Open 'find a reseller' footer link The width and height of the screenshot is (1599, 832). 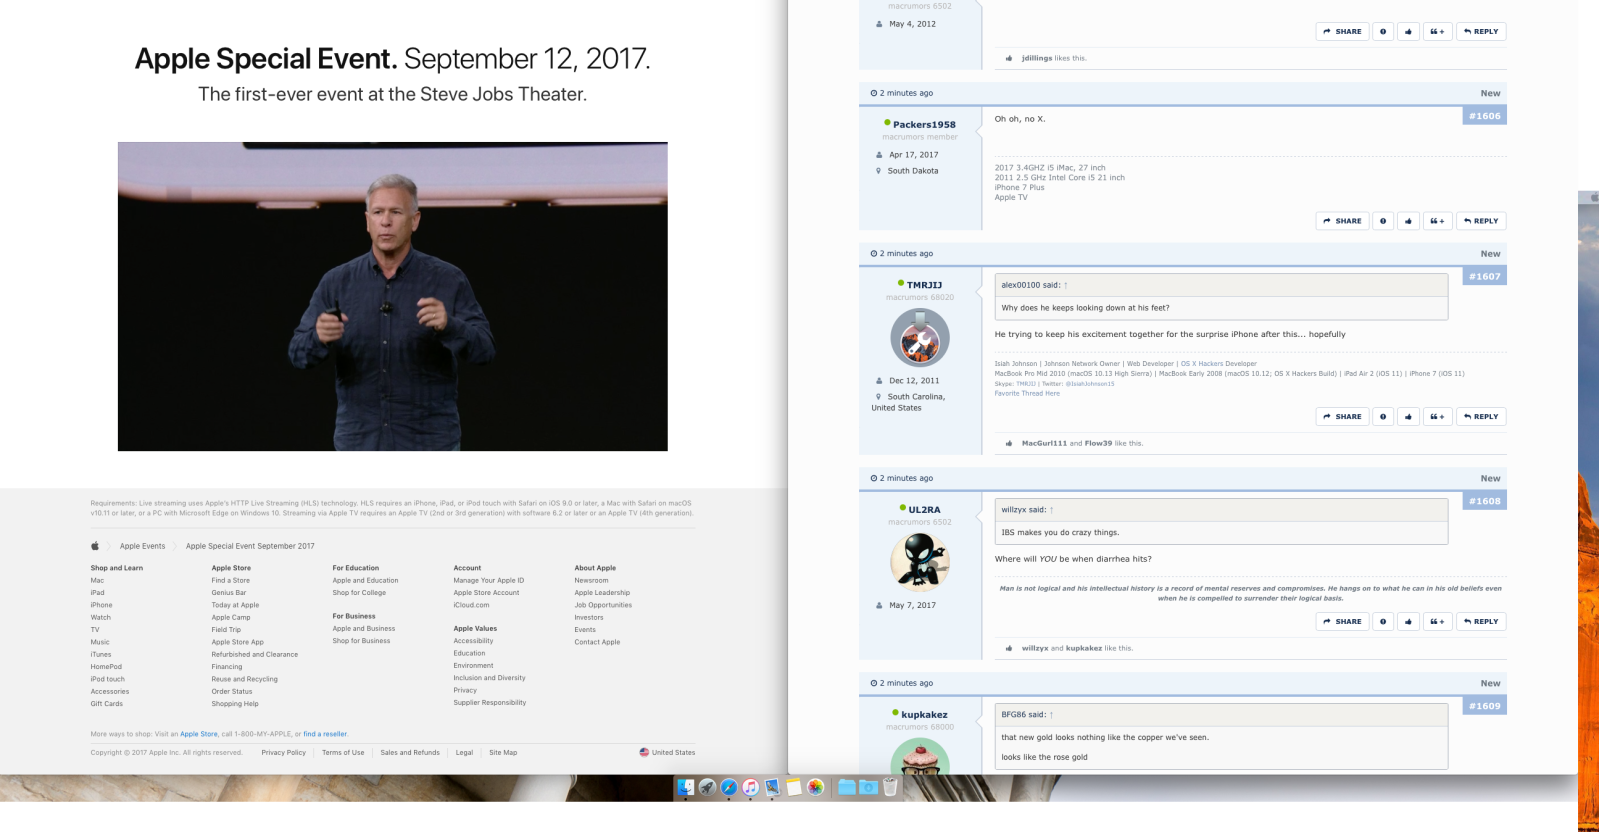325,734
